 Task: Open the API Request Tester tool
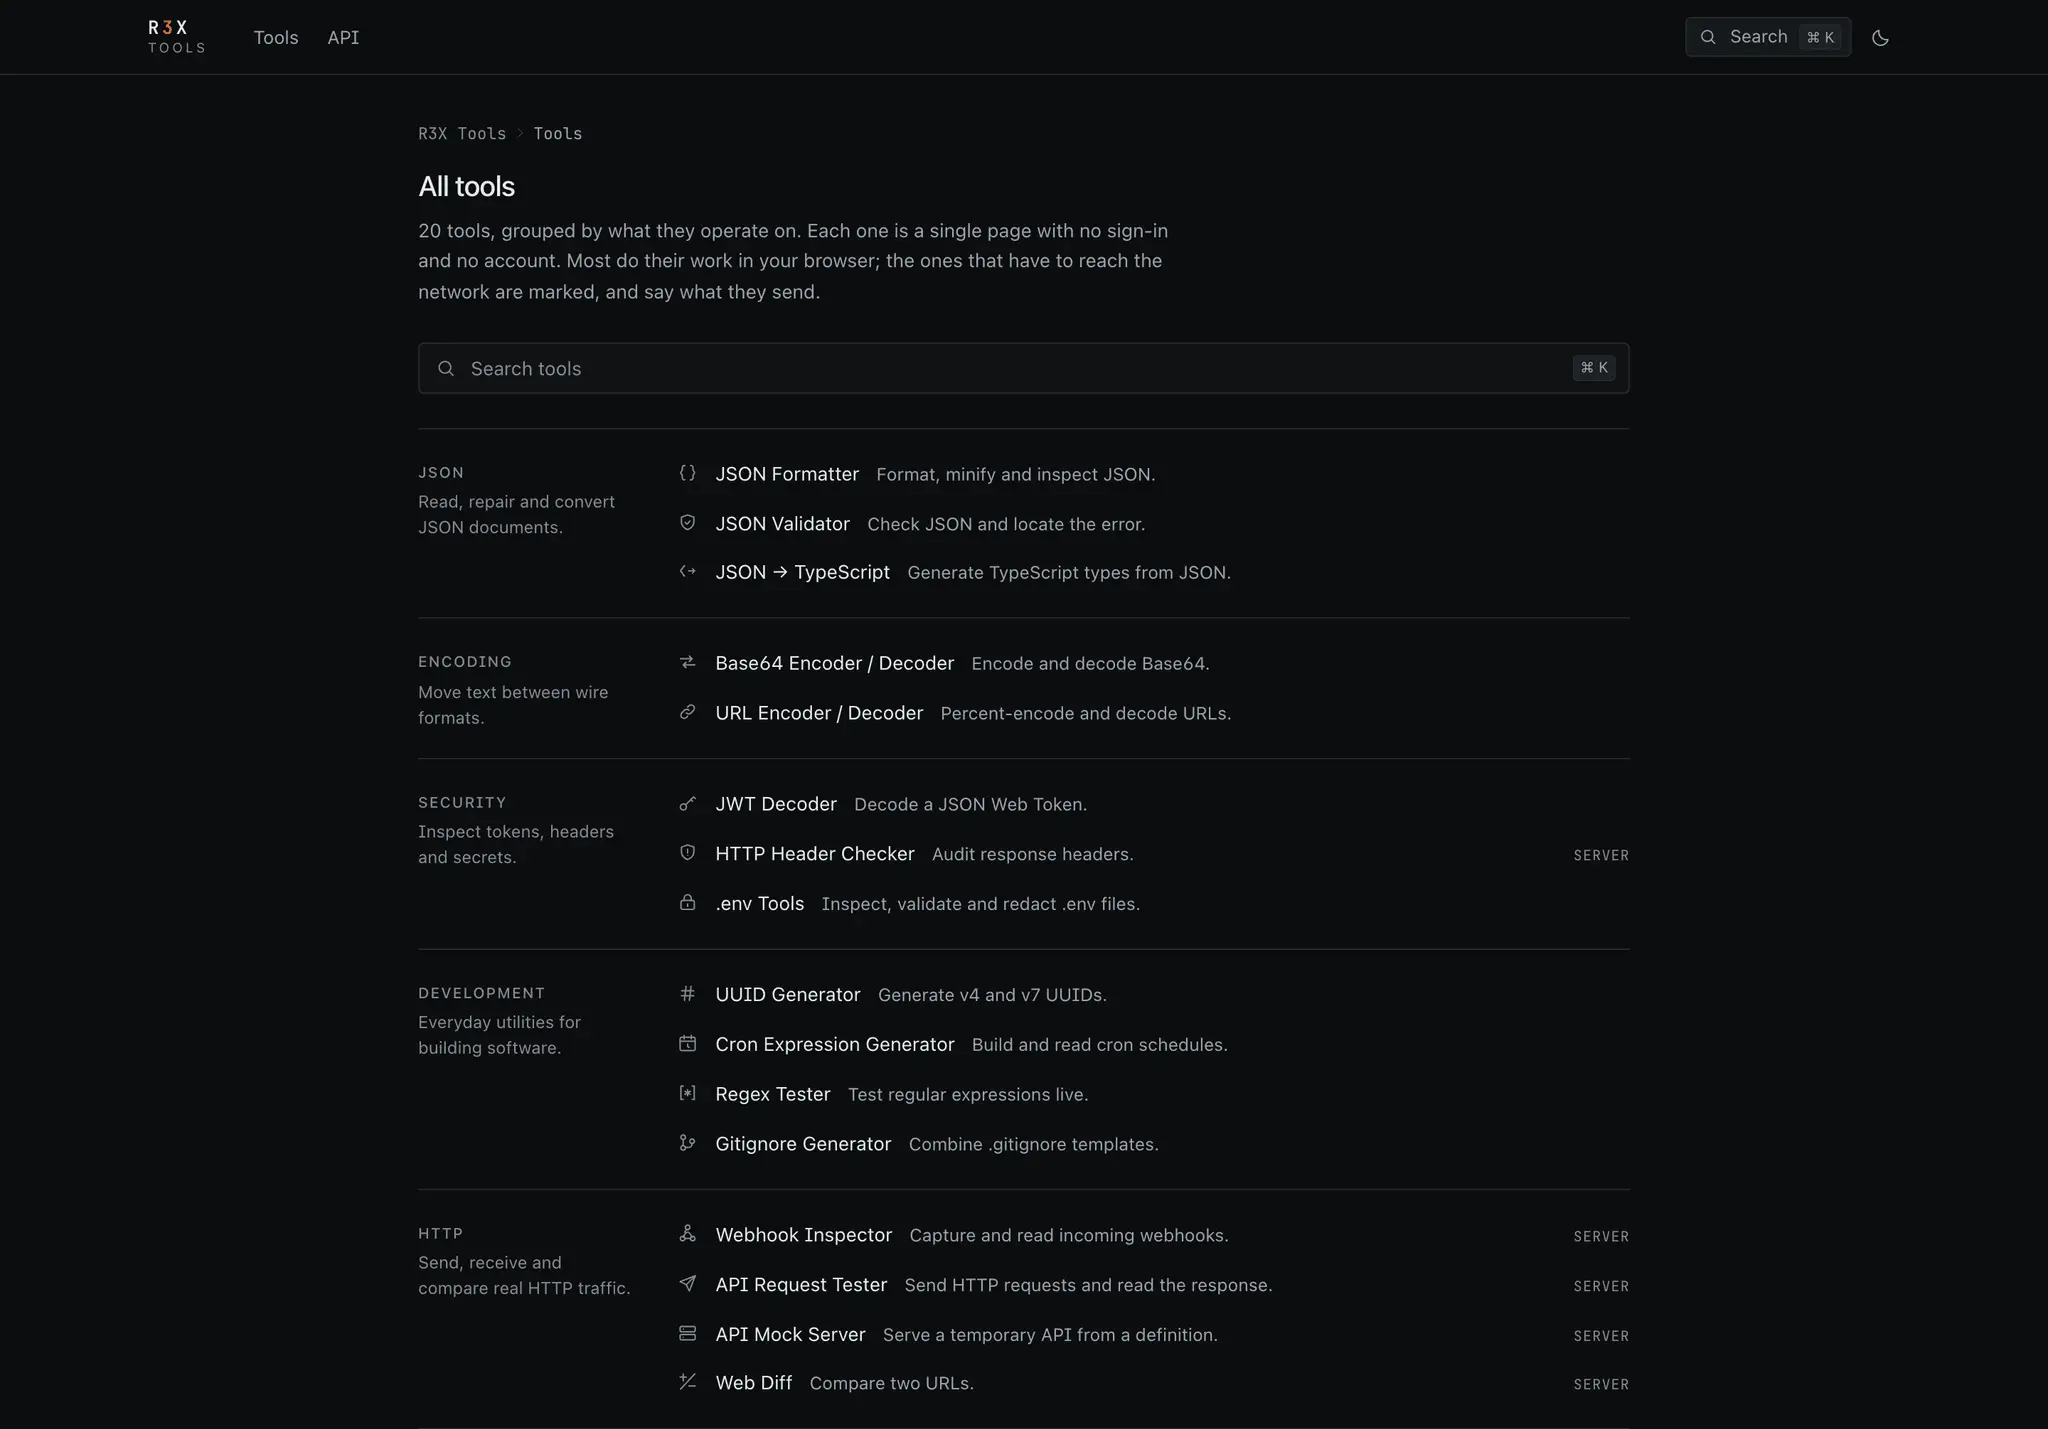click(801, 1285)
